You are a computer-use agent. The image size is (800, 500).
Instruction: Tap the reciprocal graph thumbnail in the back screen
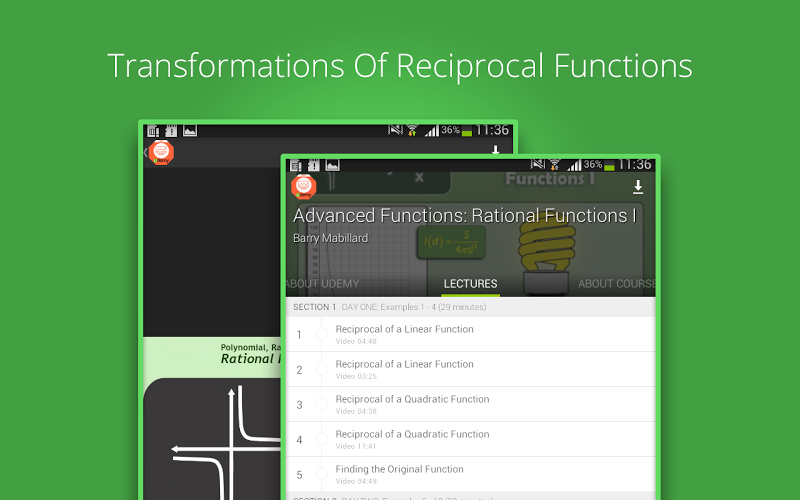click(212, 439)
